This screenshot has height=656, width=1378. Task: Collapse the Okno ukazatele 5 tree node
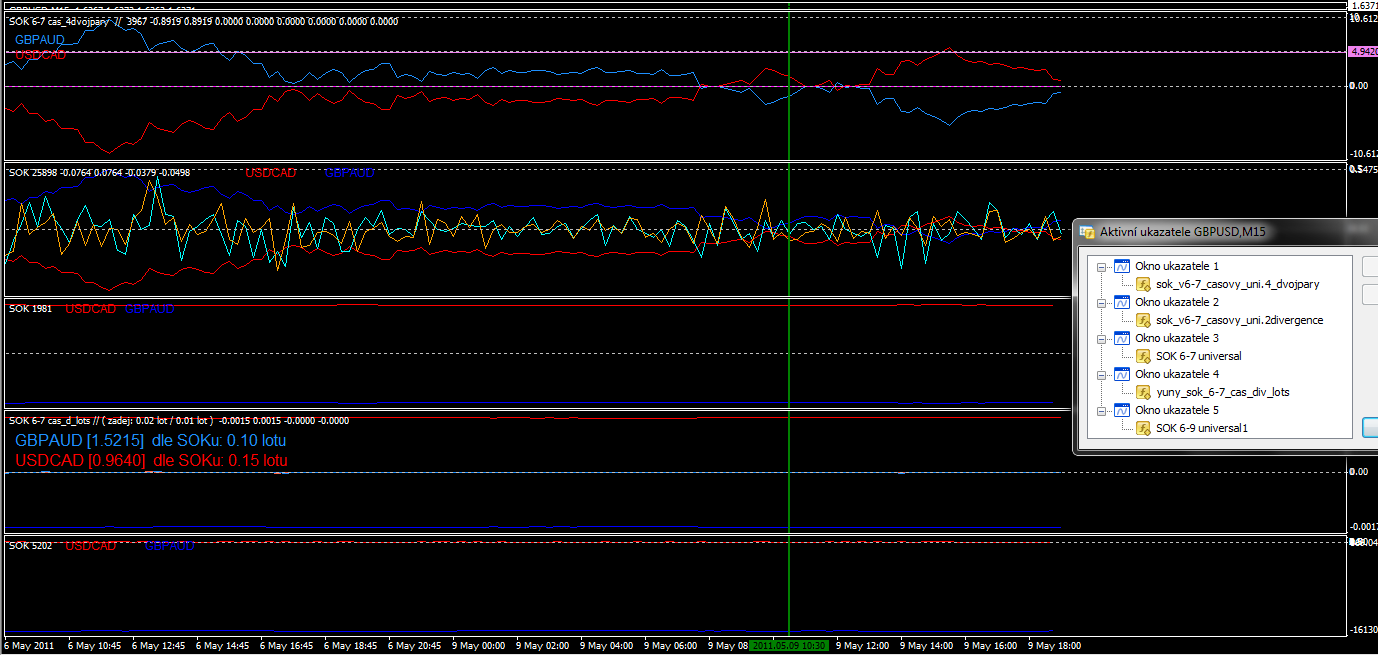1102,411
